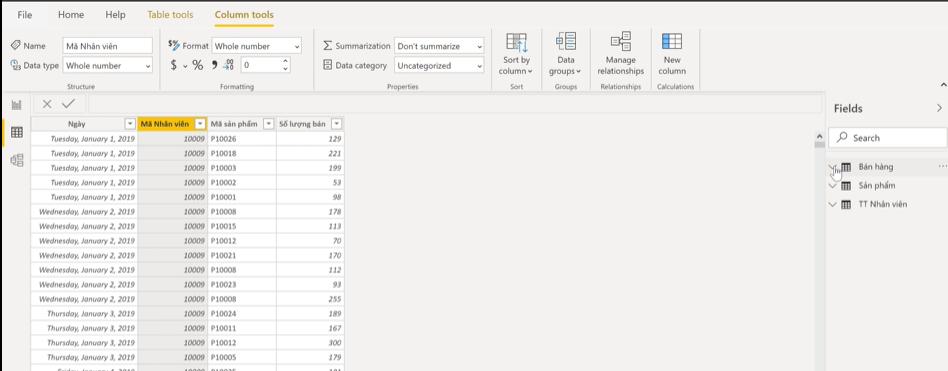Viewport: 948px width, 371px height.
Task: Click the table vertical scrollbar thumb
Action: click(819, 144)
